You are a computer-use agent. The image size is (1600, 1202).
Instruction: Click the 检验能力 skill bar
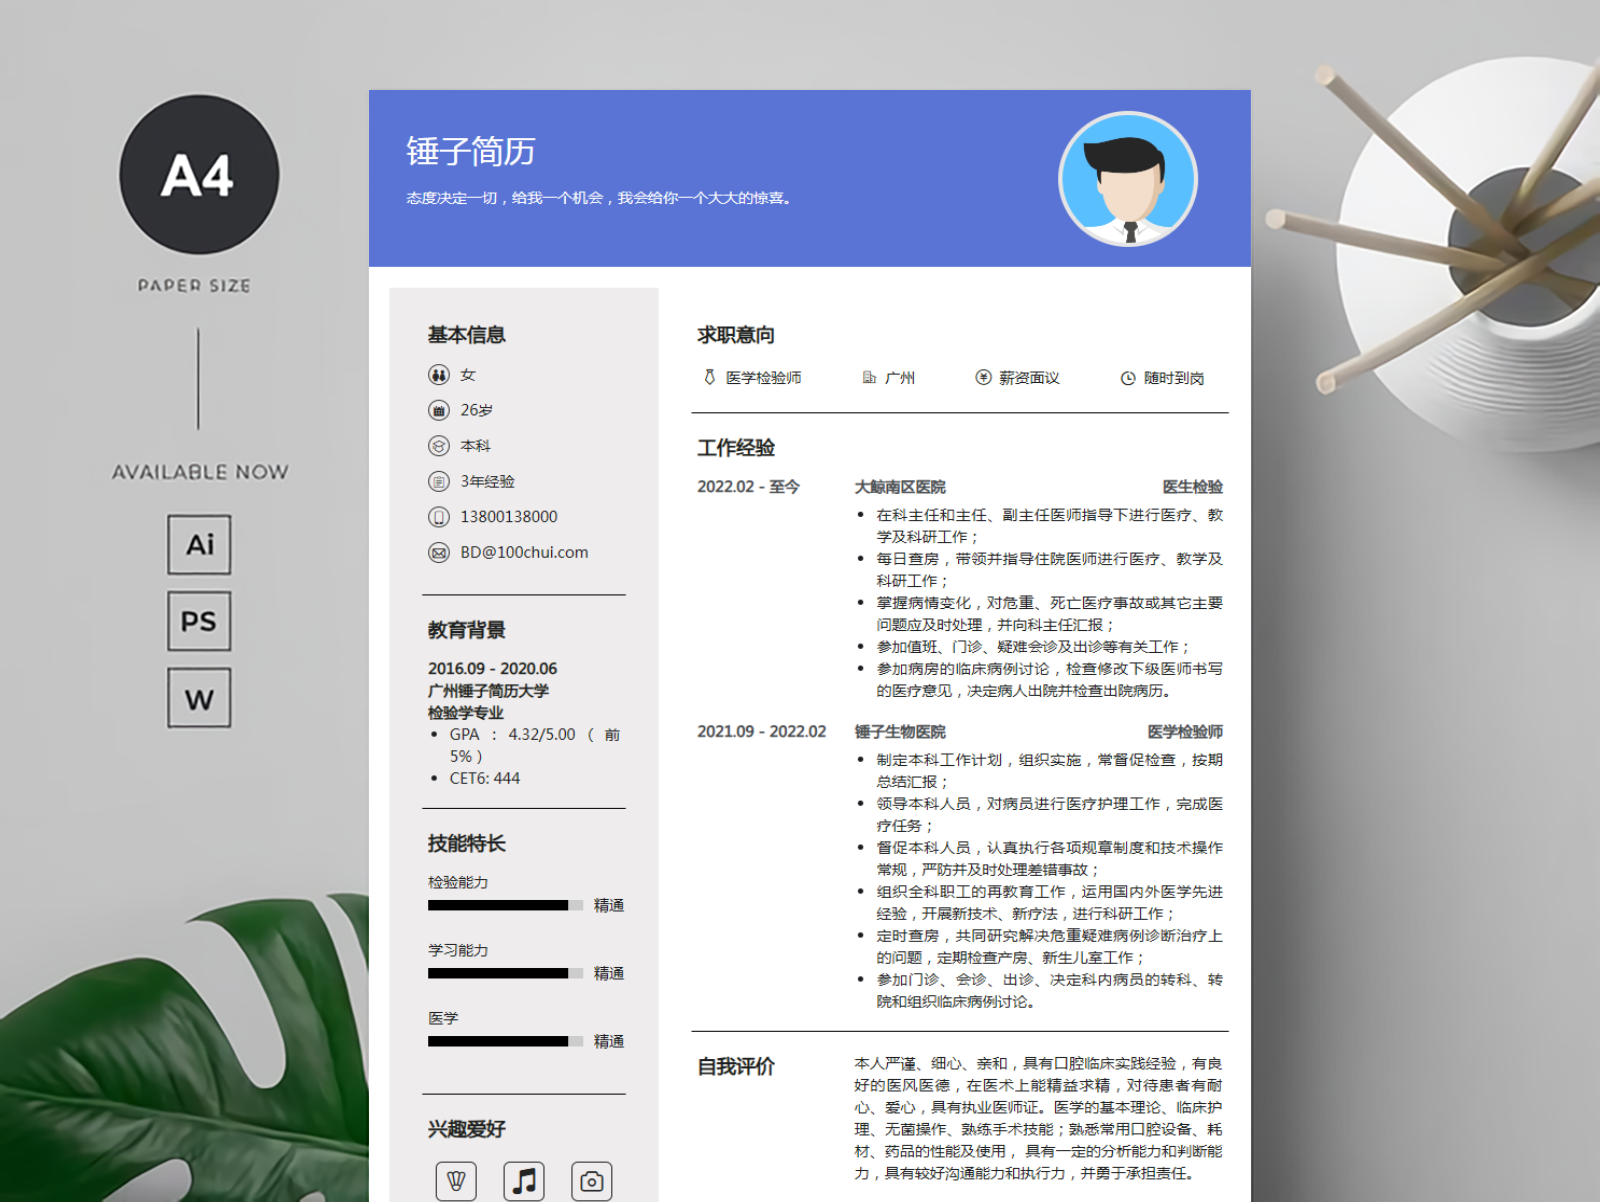click(x=505, y=905)
